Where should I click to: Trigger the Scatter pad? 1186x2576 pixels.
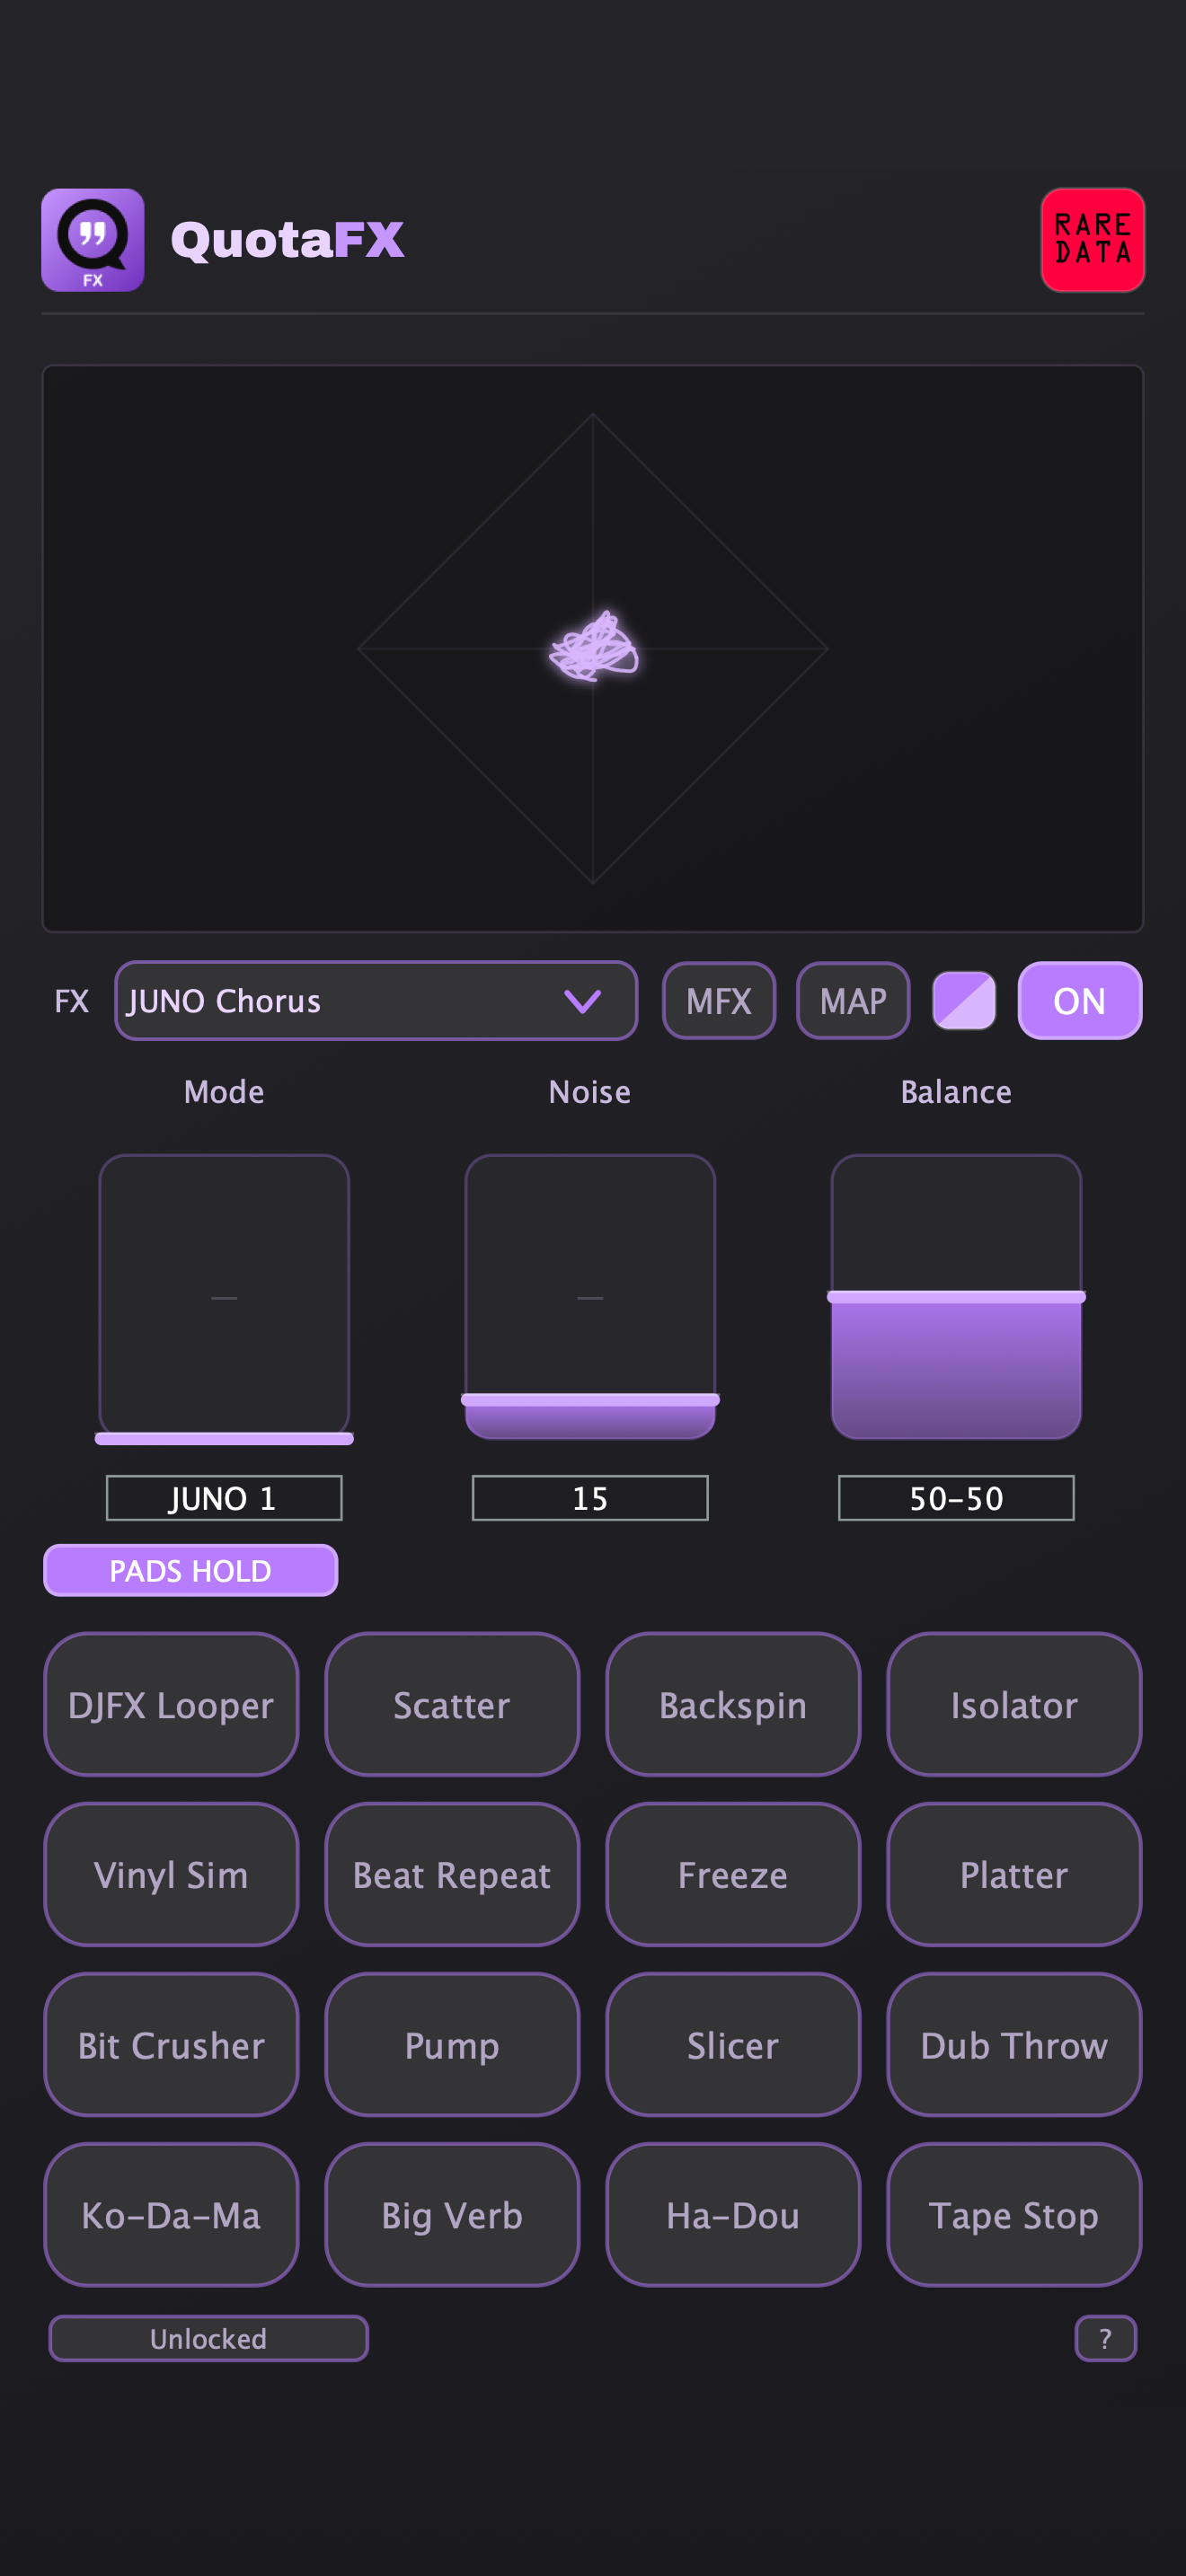pos(452,1705)
